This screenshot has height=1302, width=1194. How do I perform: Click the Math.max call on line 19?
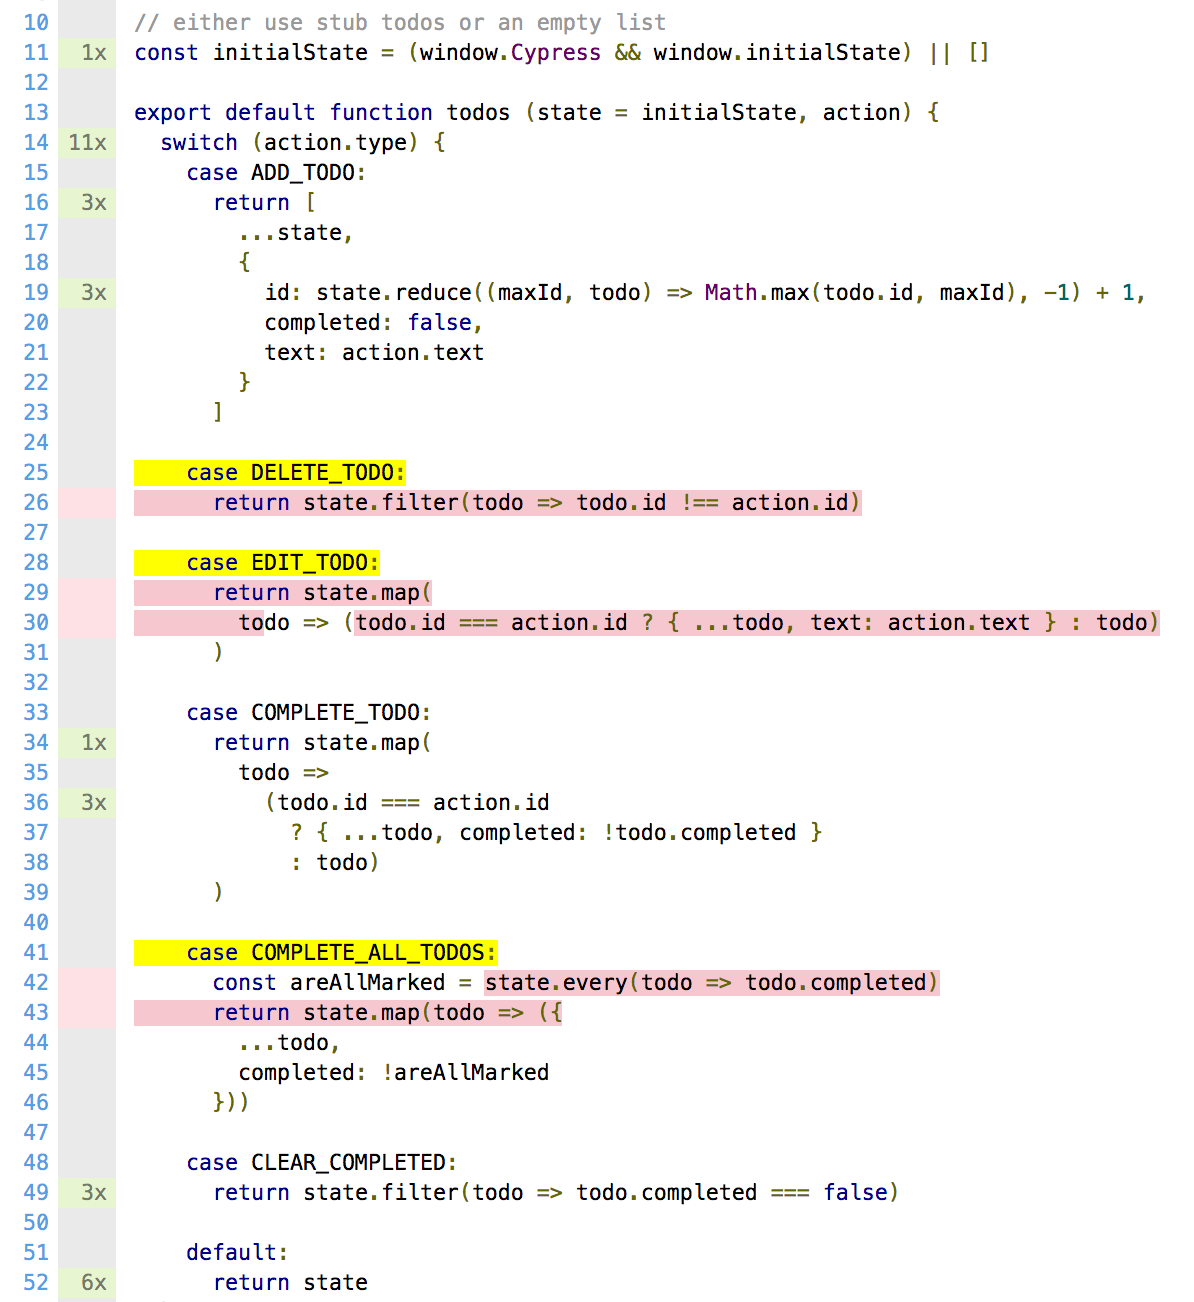756,292
